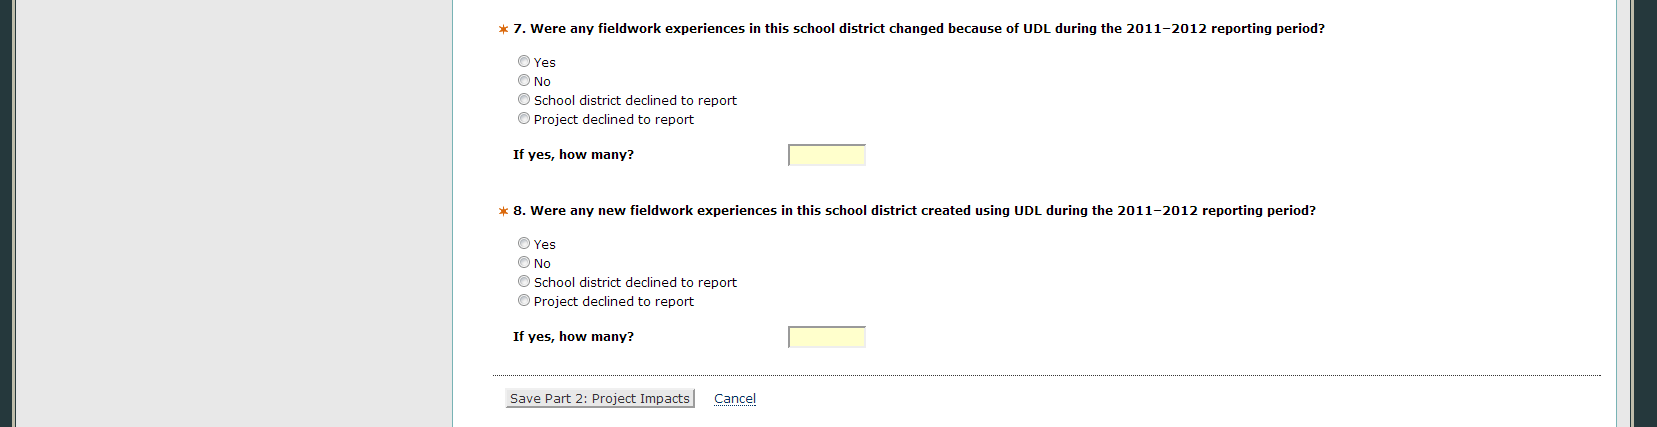Click 'If yes, how many?' label under question 8

click(x=573, y=337)
